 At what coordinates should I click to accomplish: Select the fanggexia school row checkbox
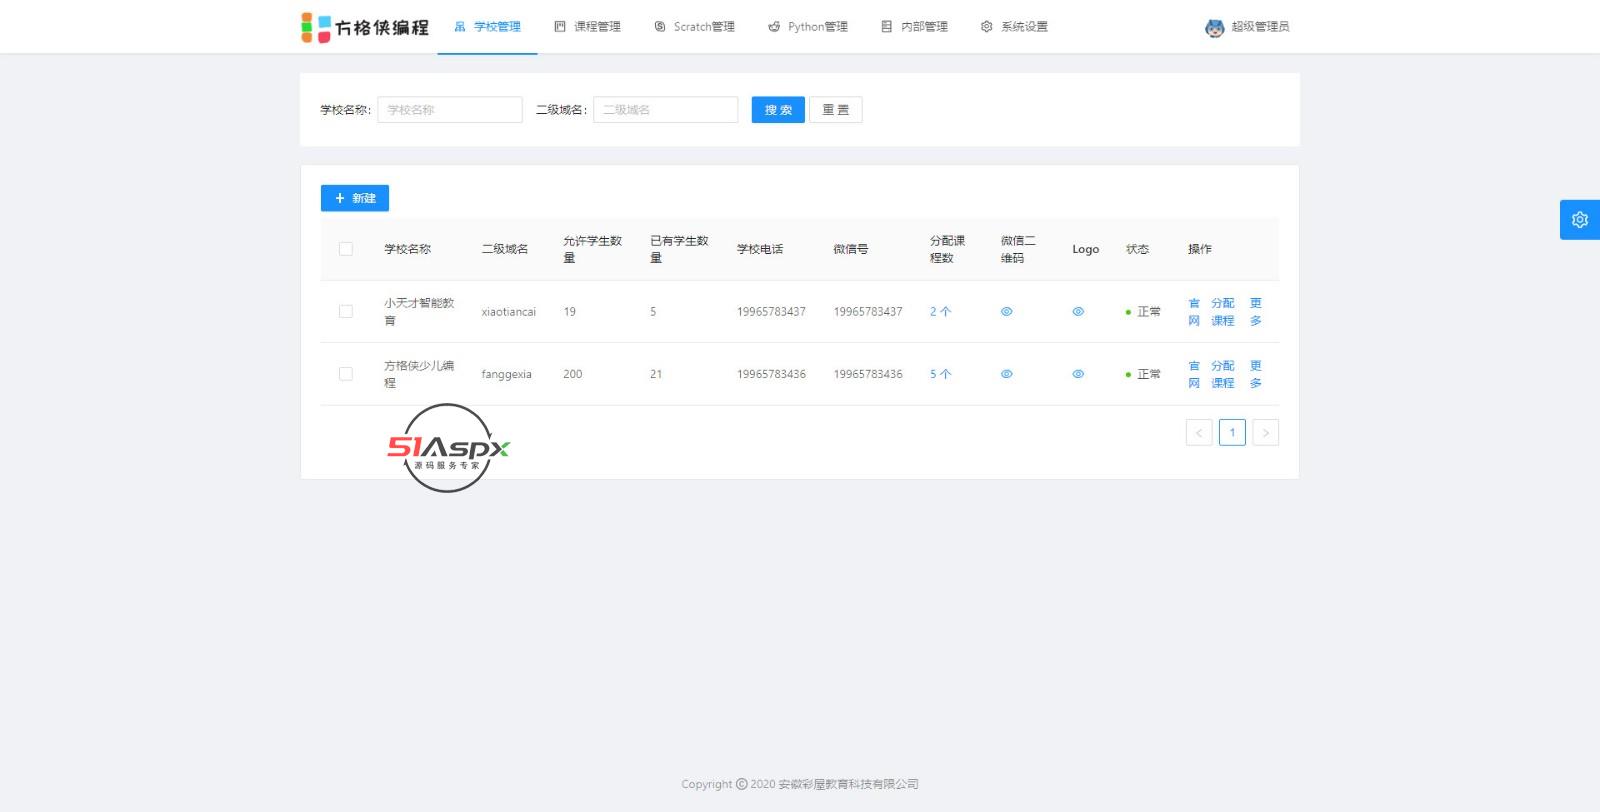click(x=346, y=374)
